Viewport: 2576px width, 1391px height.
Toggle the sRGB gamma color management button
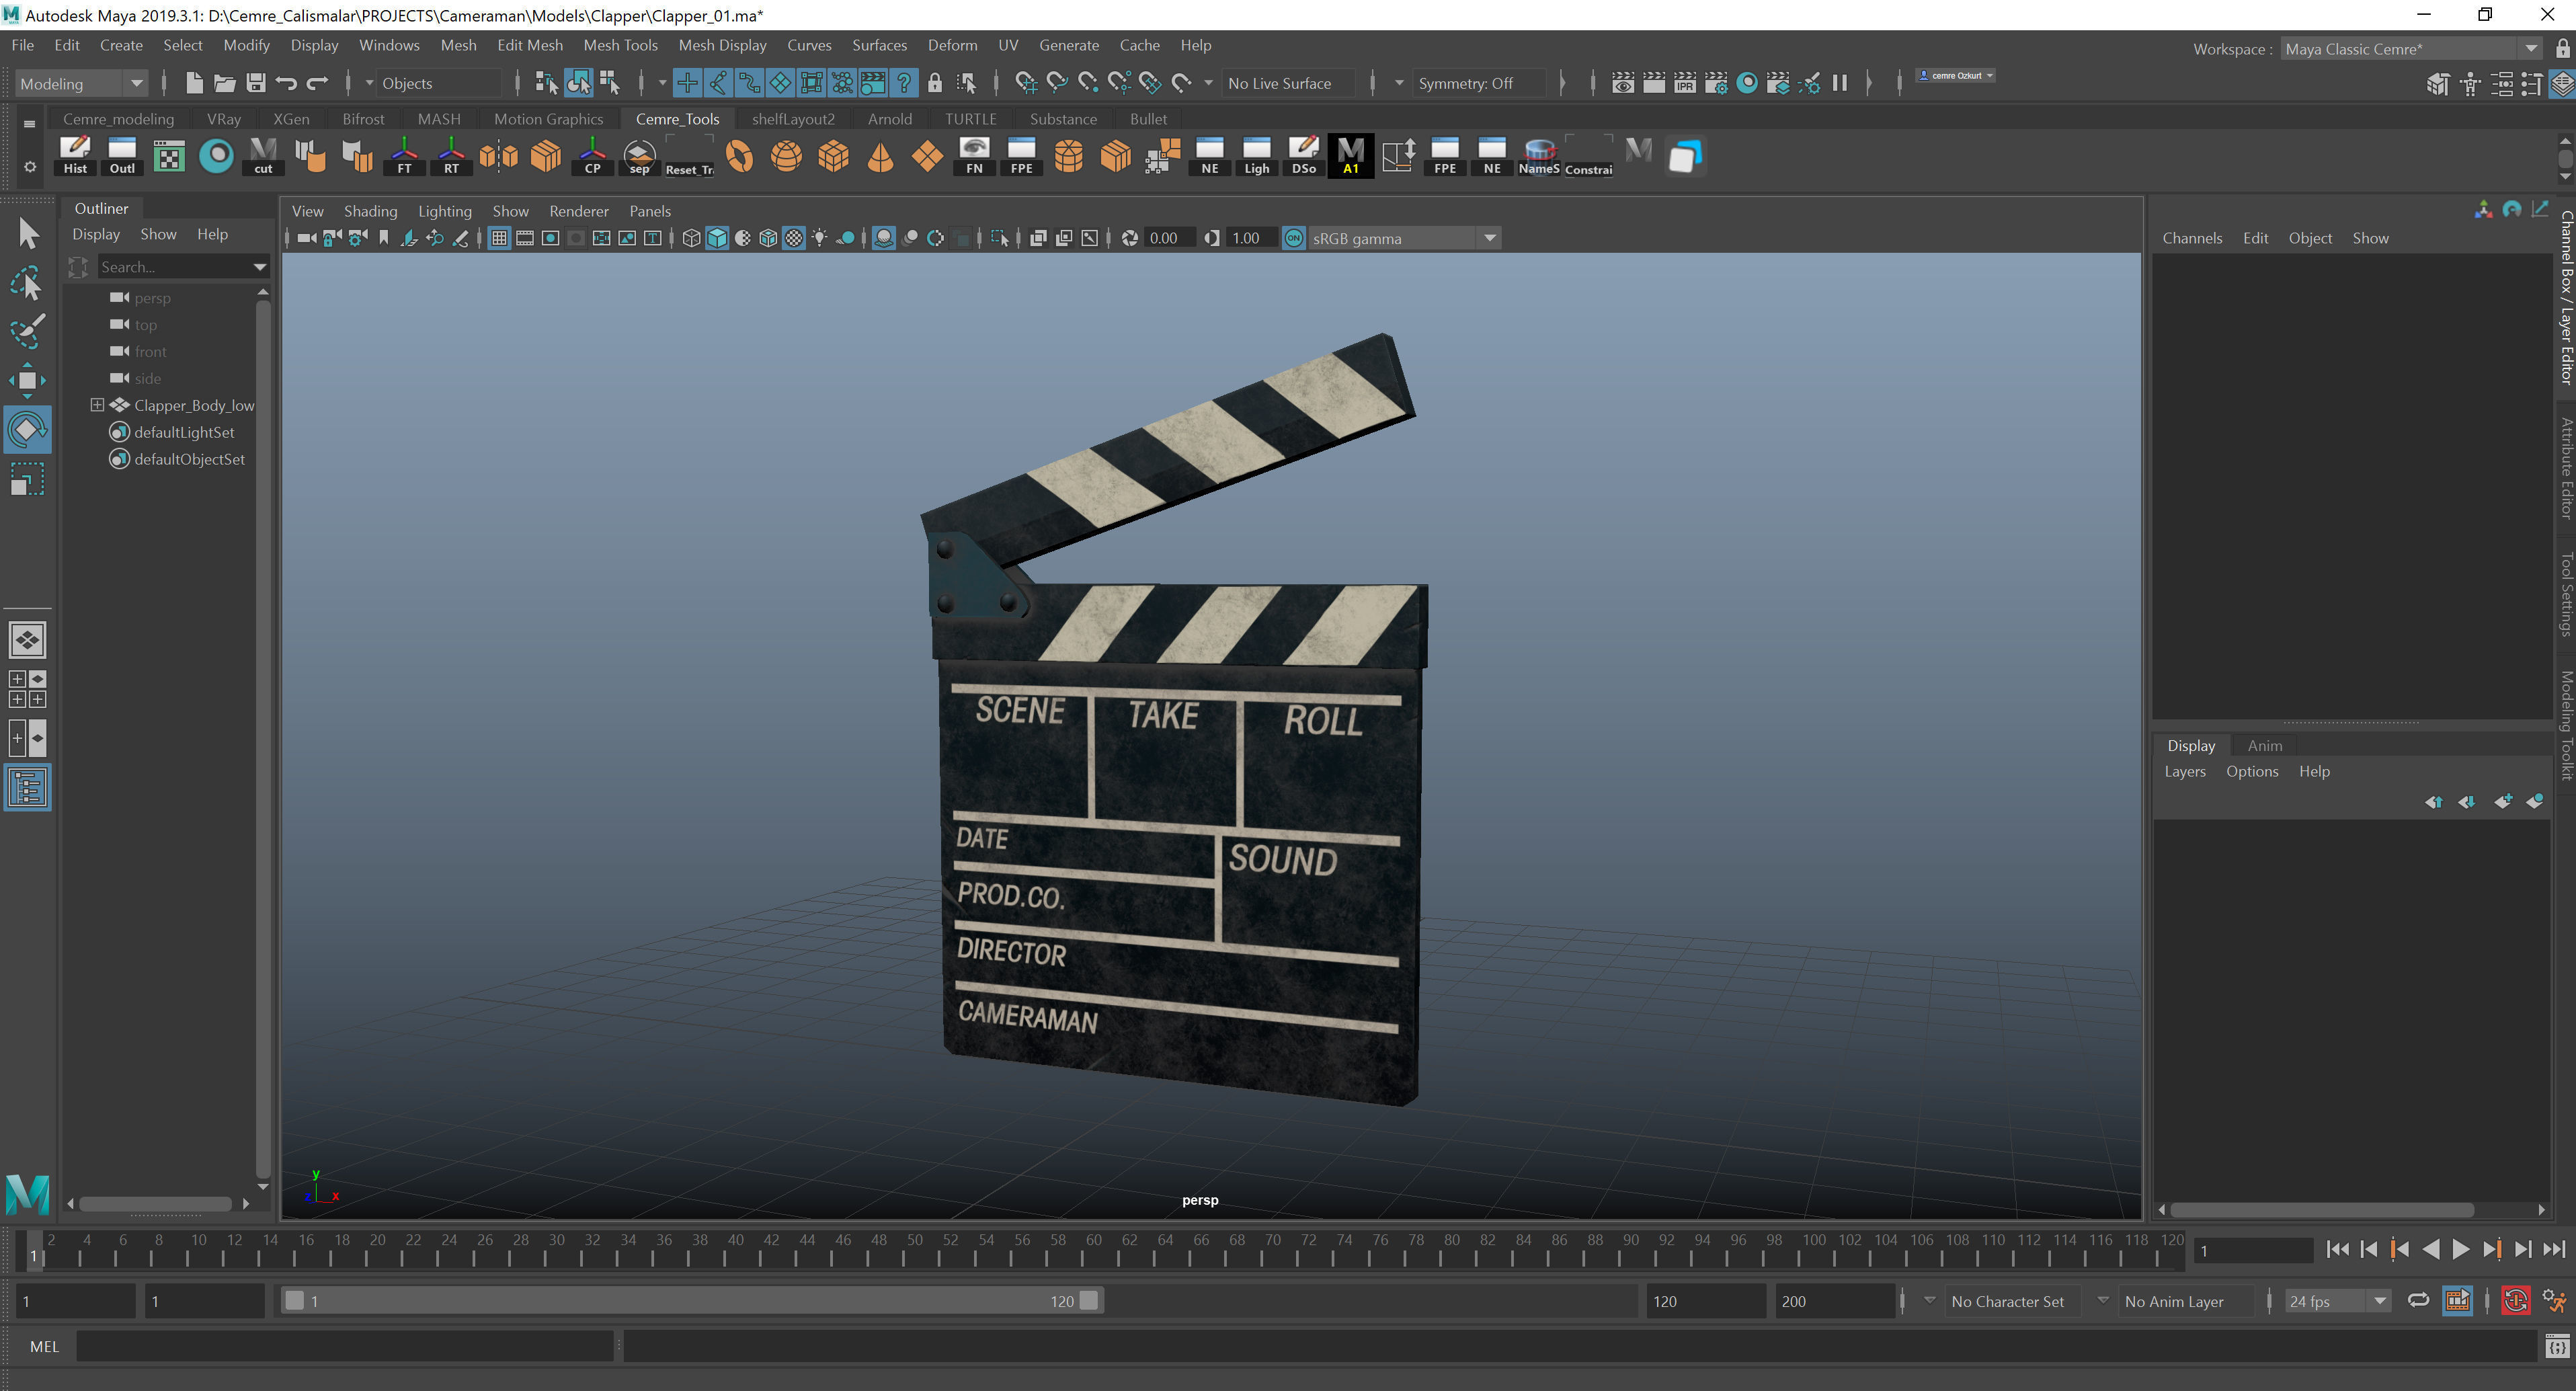point(1294,238)
